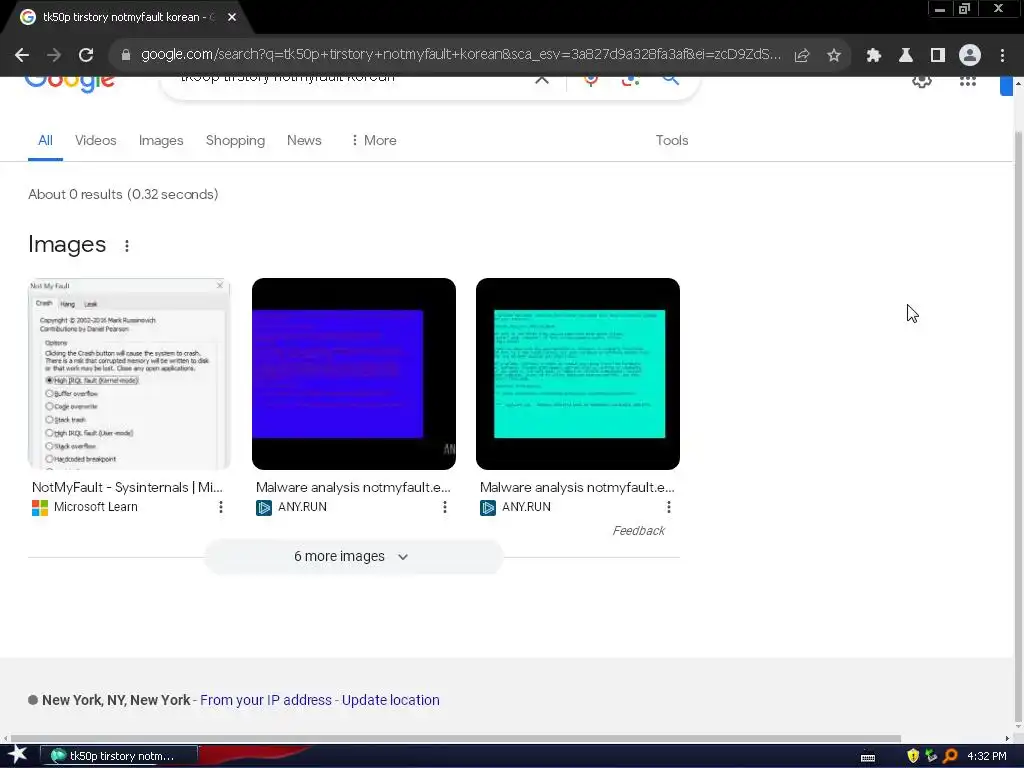The image size is (1024, 768).
Task: View site info via padlock icon
Action: tap(126, 56)
